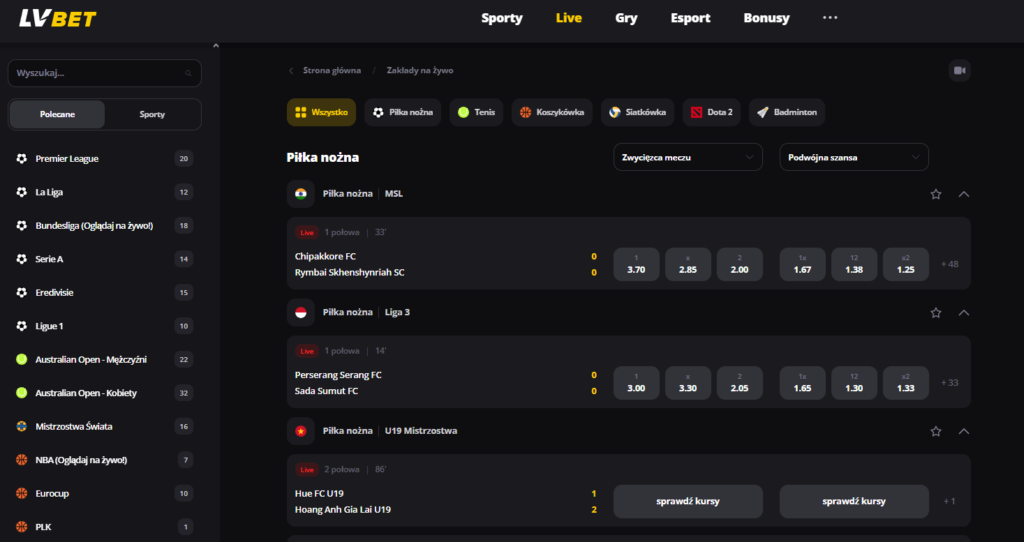Screen dimensions: 1024x542
Task: Click the Wyszukaj search field
Action: [95, 73]
